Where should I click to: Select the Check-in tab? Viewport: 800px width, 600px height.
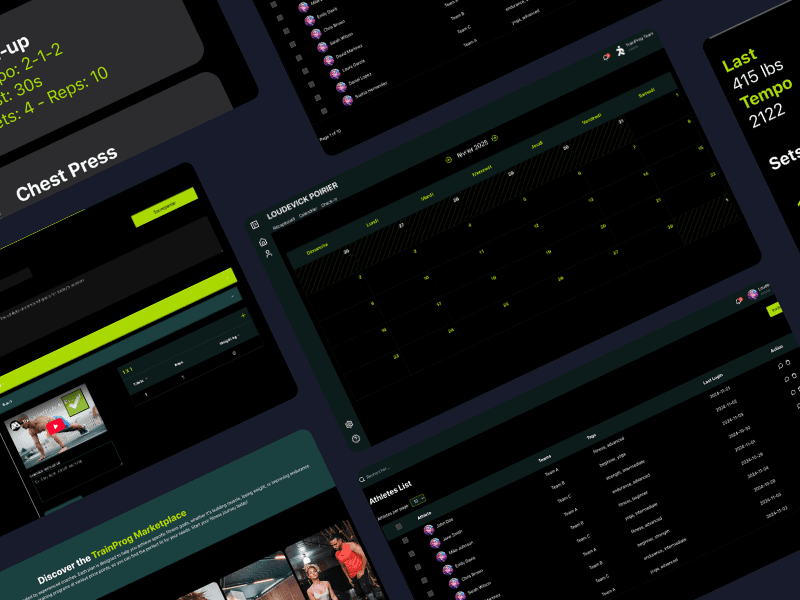tap(331, 200)
